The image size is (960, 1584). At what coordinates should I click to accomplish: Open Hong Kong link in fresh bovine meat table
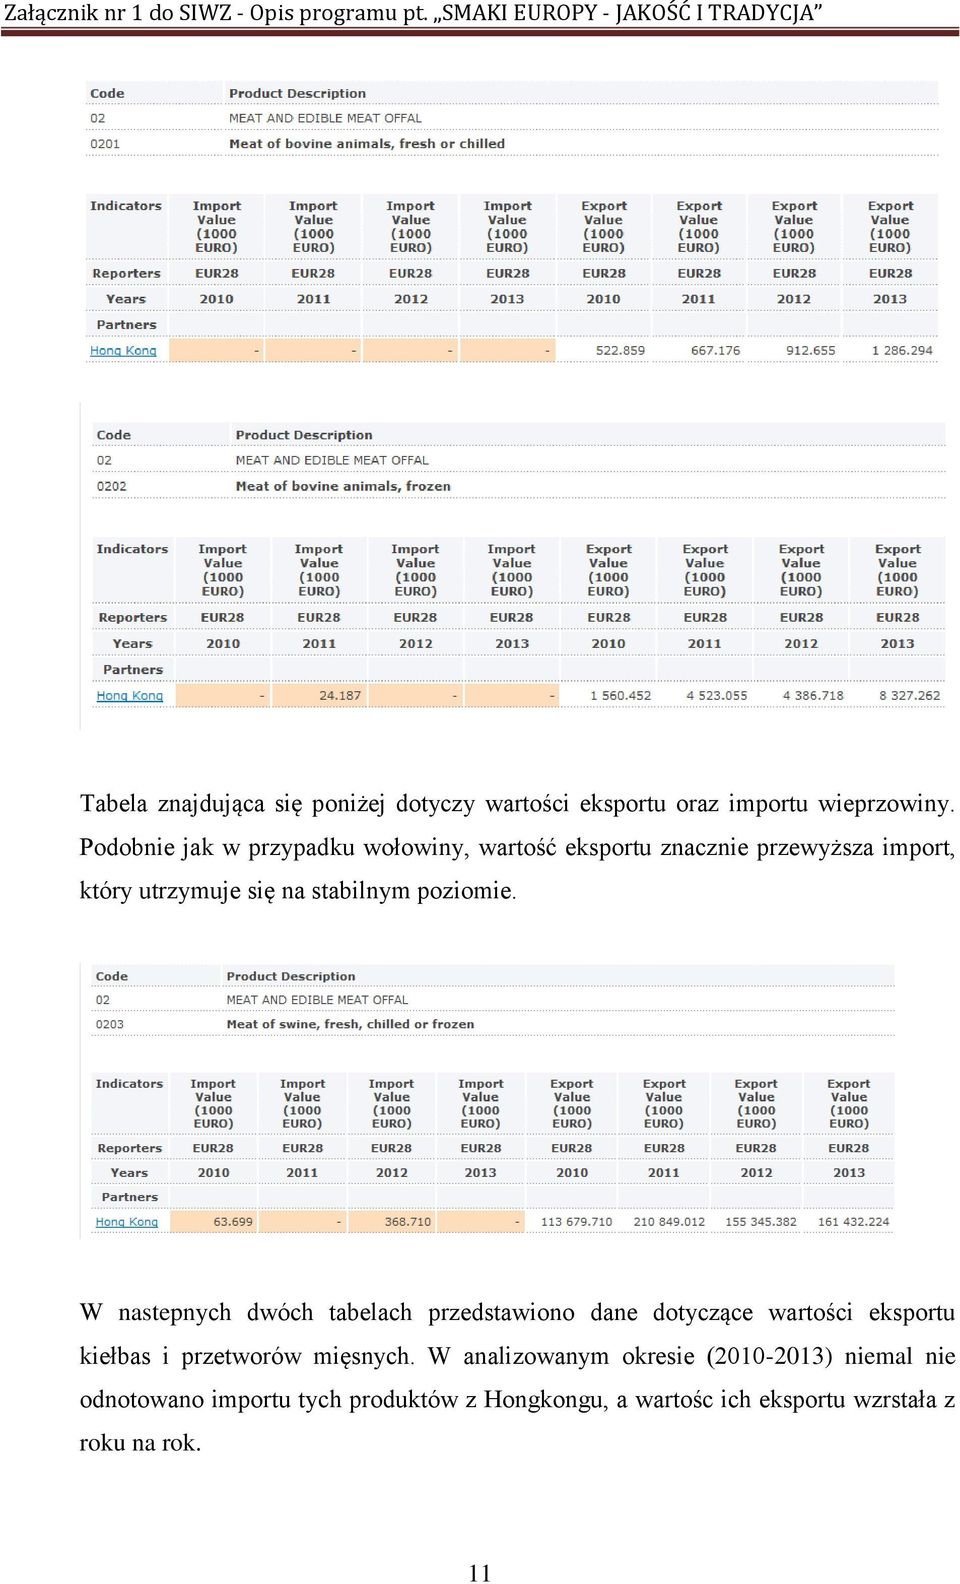(123, 351)
